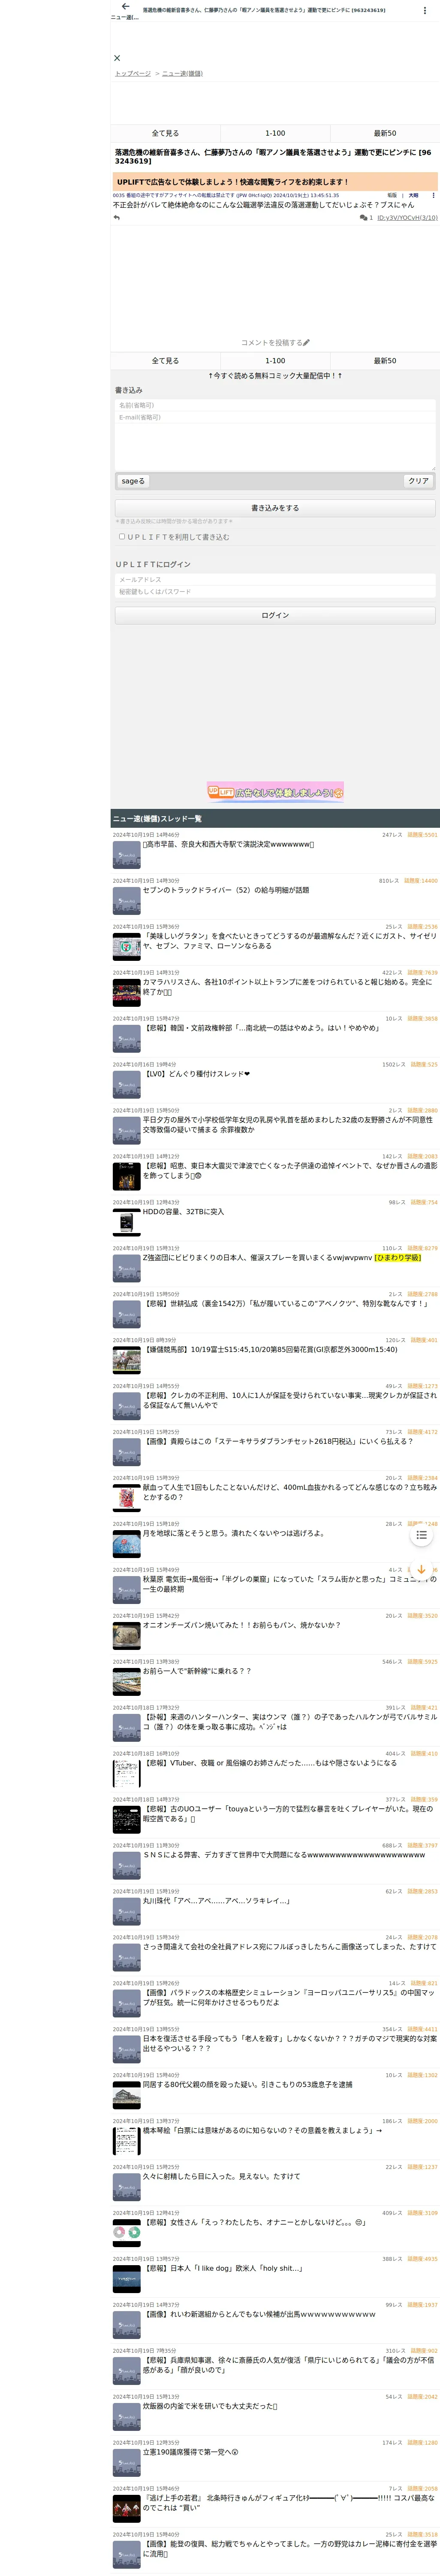Click the ログイン button
This screenshot has width=440, height=2576.
coord(275,615)
